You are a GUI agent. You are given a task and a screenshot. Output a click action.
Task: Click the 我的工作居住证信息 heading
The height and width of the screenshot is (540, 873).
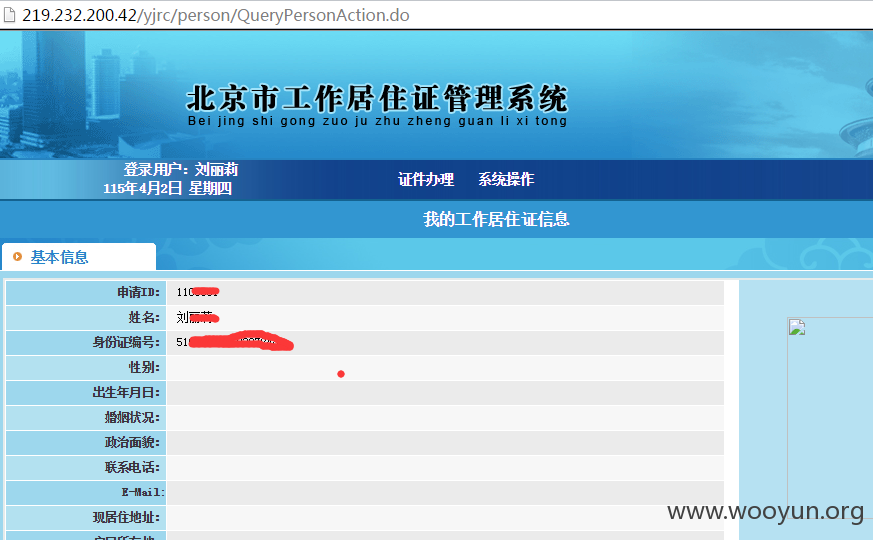(x=496, y=219)
